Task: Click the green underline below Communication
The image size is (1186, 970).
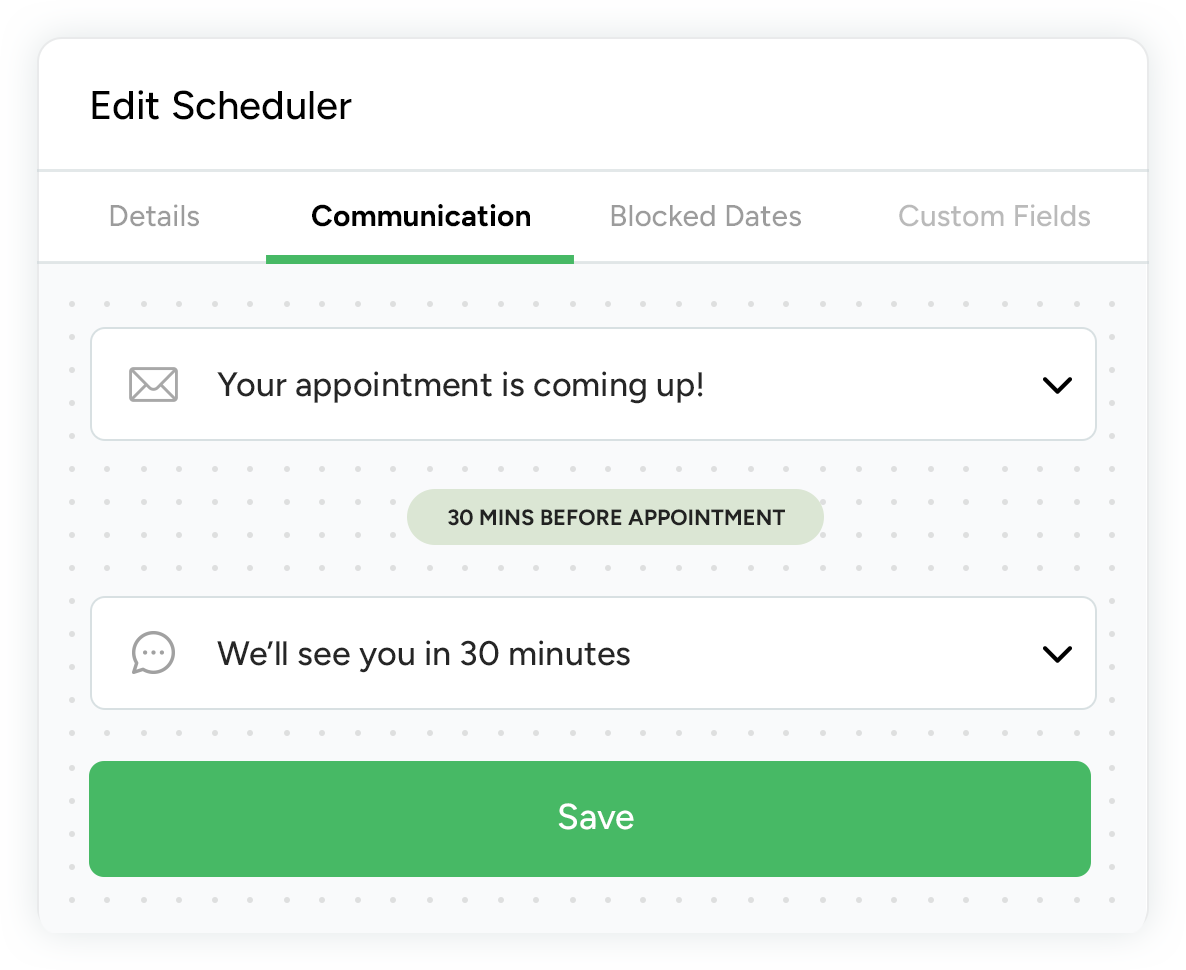Action: click(x=420, y=259)
